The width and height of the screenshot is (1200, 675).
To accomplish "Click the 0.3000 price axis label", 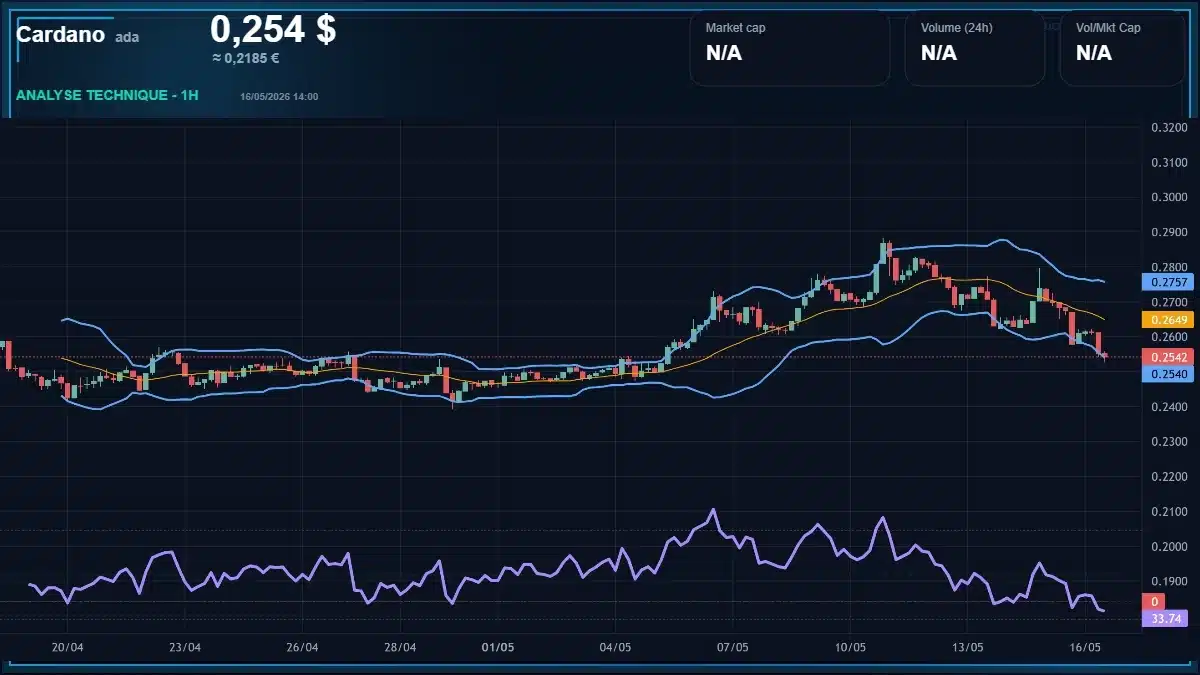I will (x=1169, y=197).
